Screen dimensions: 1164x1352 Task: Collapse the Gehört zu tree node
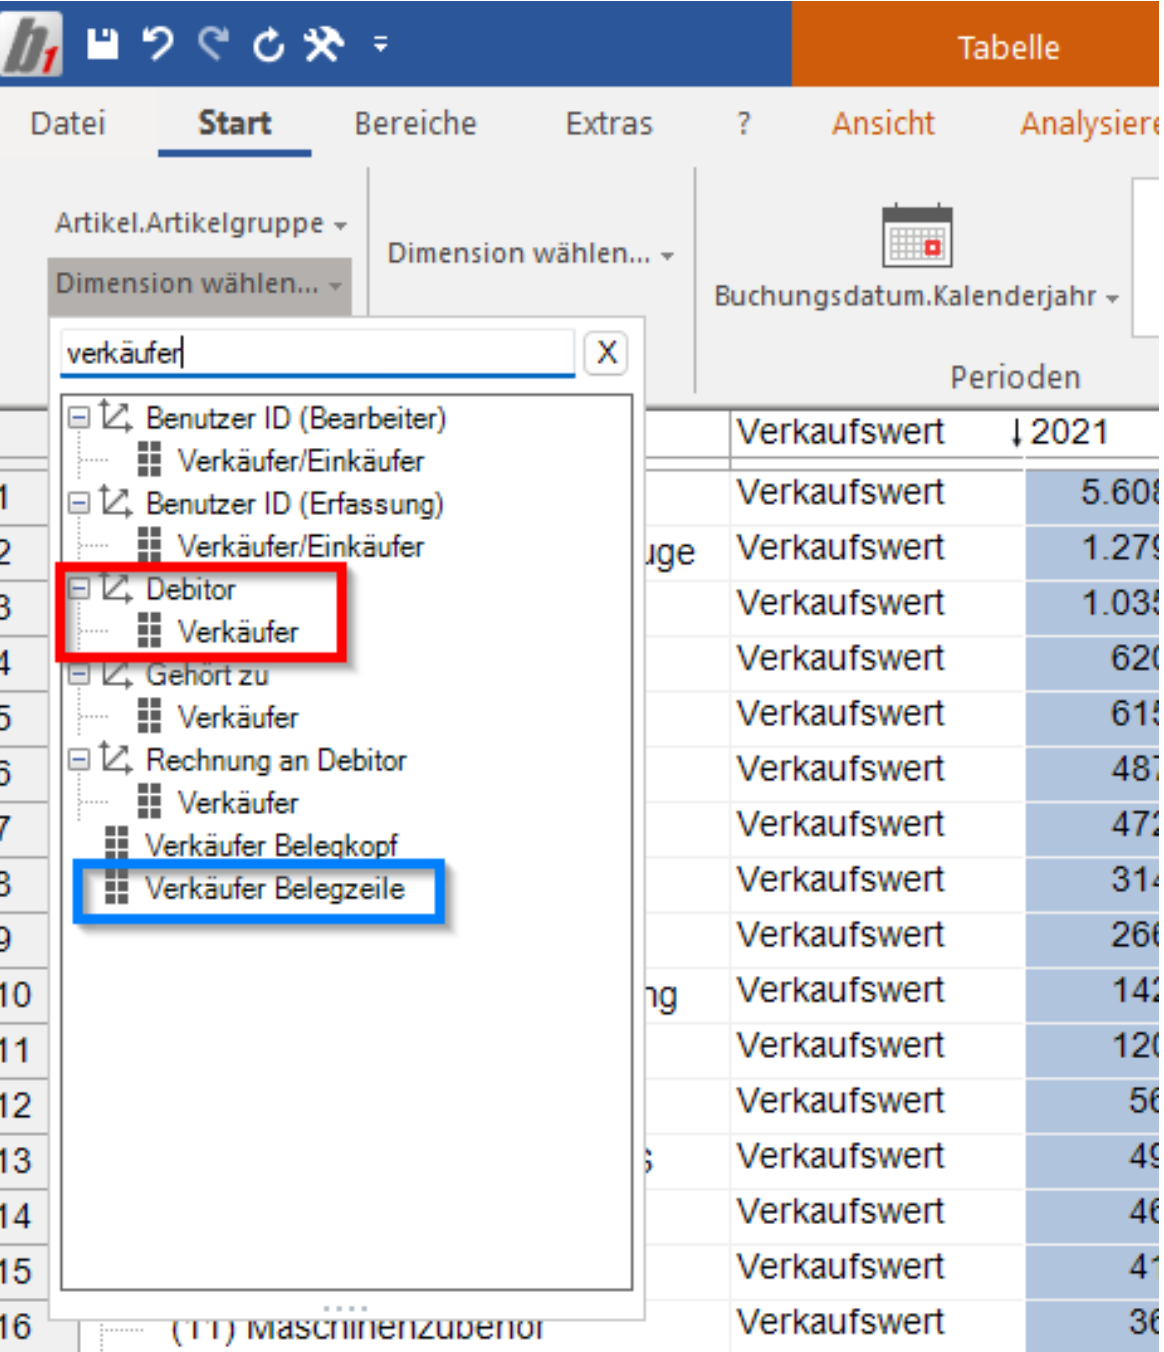pos(79,675)
